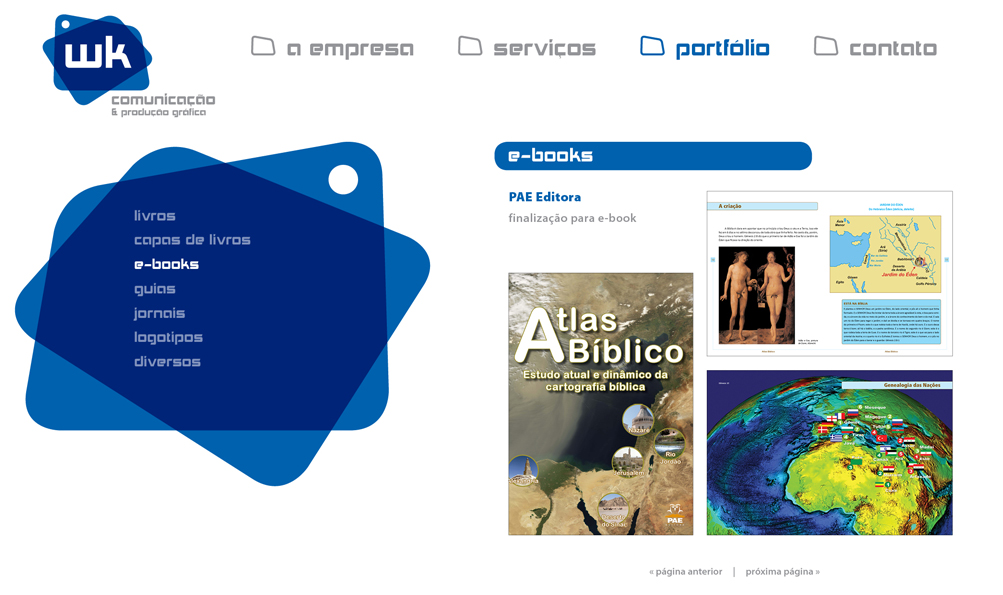Click the folder icon beside a empresa
The width and height of the screenshot is (1003, 595).
click(263, 46)
